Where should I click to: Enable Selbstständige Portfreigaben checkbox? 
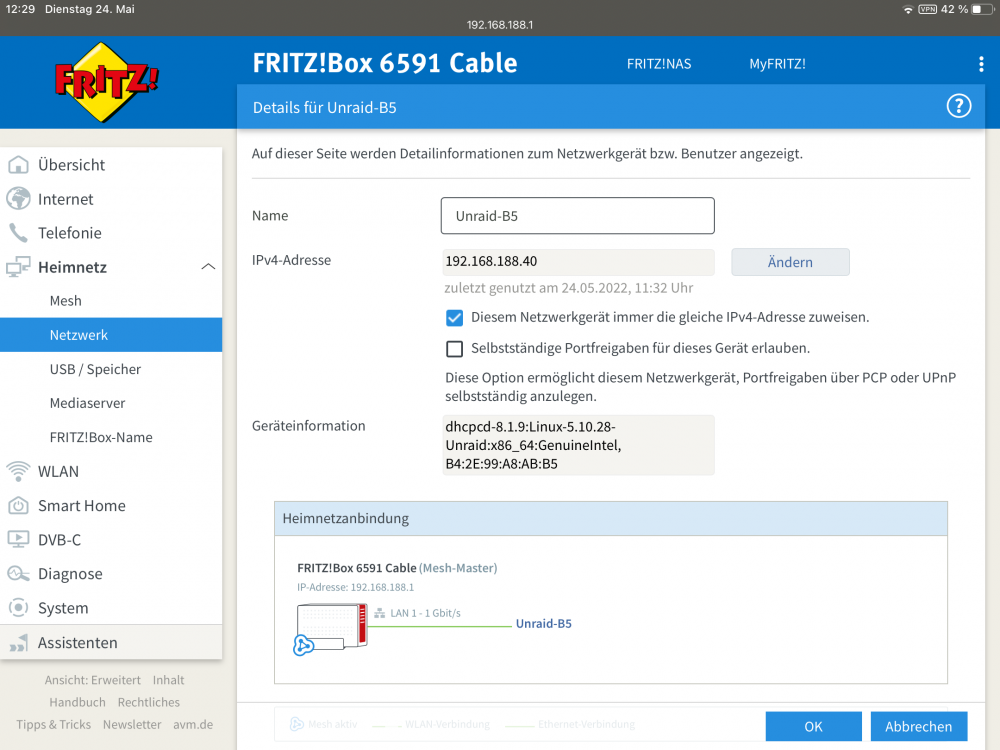click(454, 349)
